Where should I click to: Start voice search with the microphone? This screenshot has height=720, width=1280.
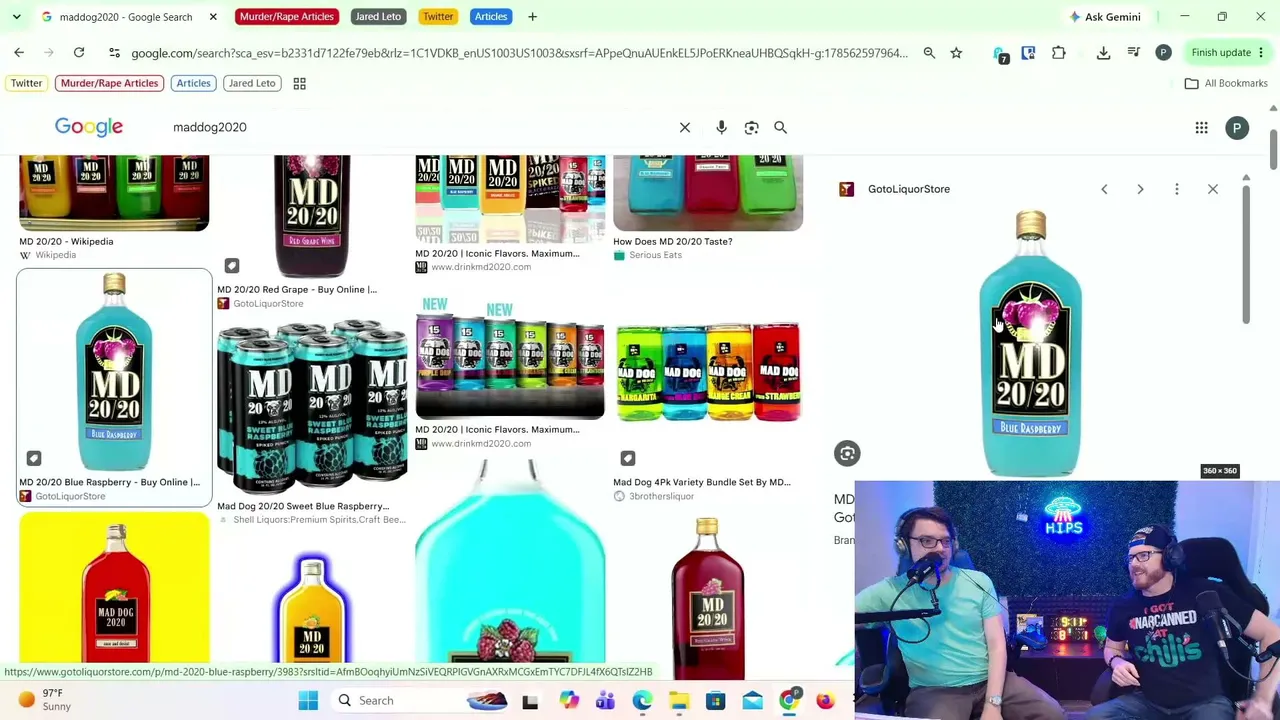(721, 127)
